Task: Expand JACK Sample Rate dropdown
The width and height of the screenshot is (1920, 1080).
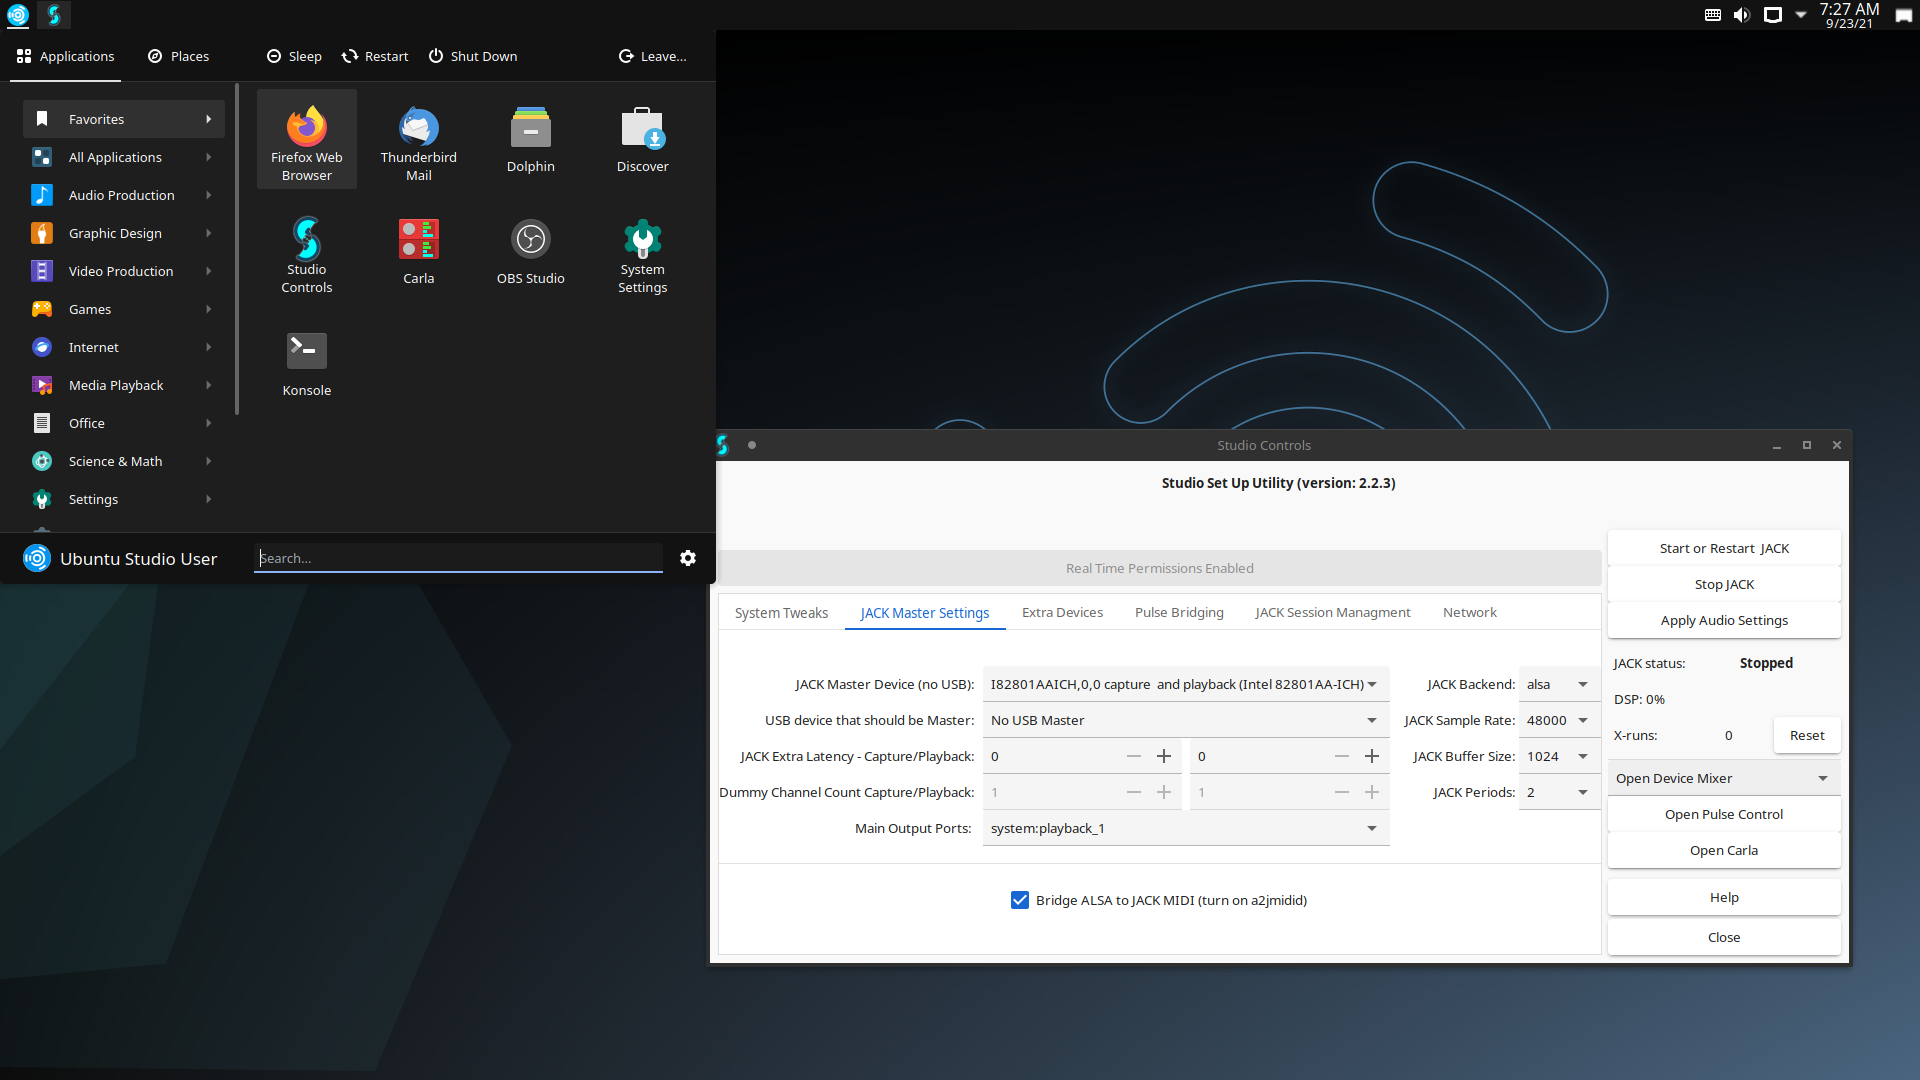Action: [x=1582, y=720]
